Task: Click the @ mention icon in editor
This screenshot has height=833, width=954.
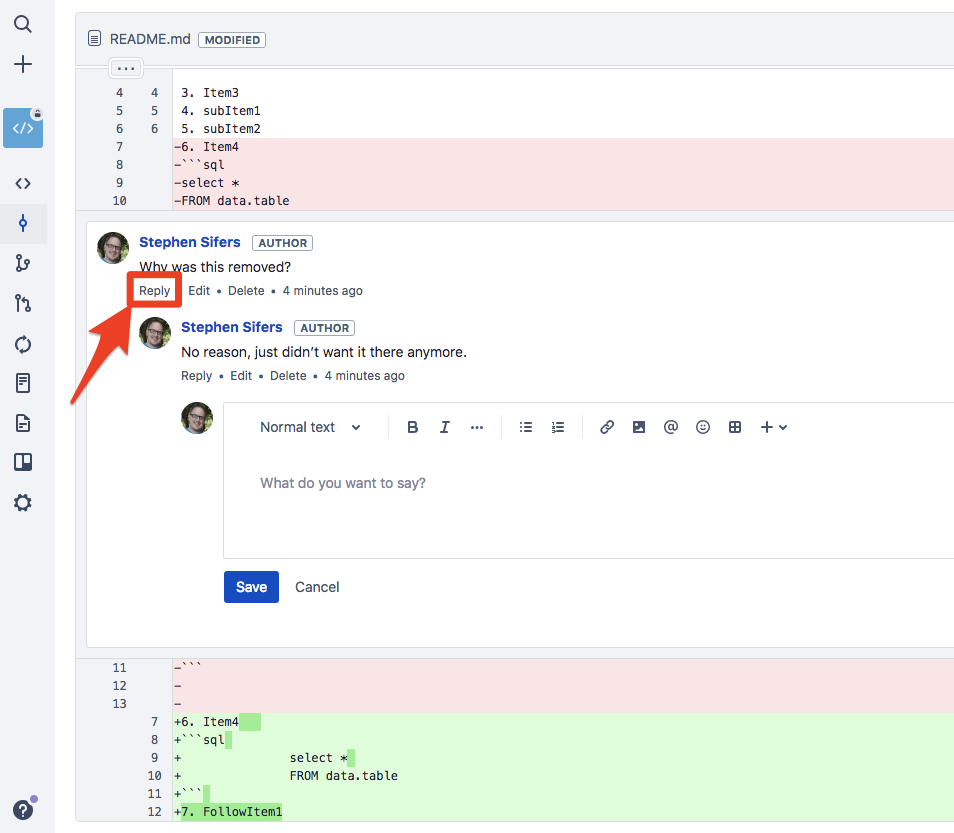Action: point(670,427)
